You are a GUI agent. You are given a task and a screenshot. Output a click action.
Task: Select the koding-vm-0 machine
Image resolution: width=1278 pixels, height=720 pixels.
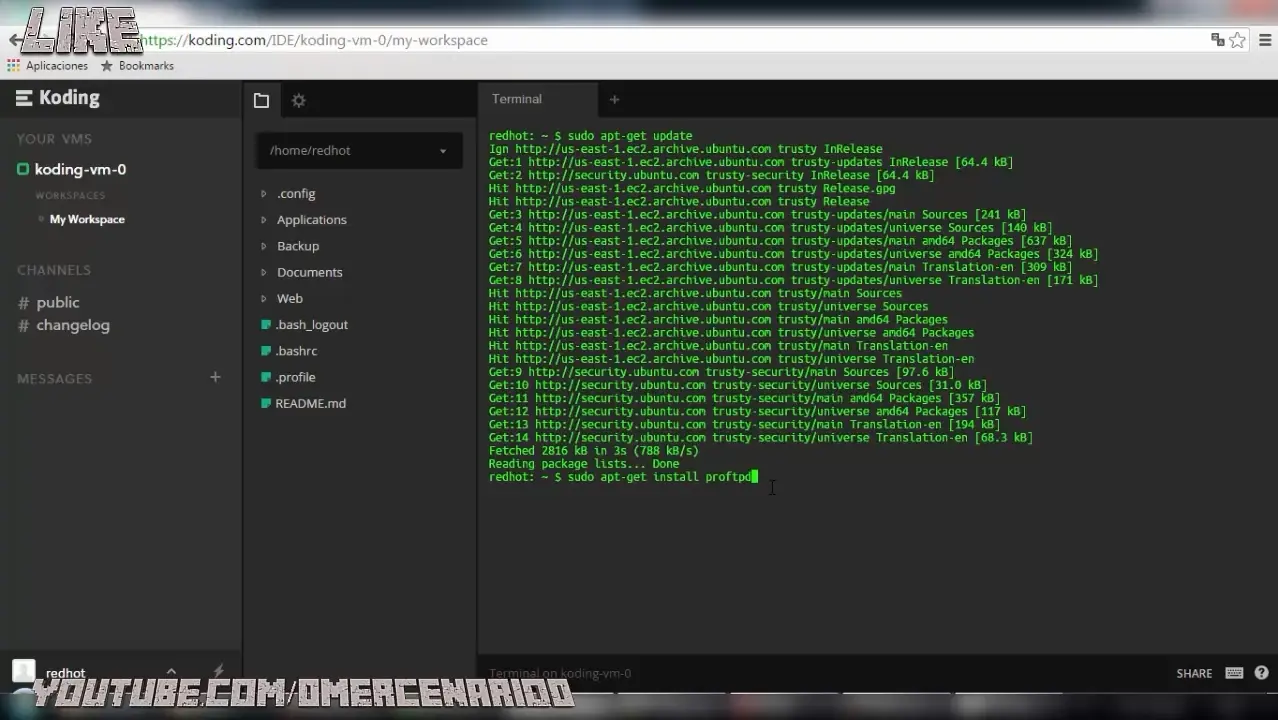[80, 169]
